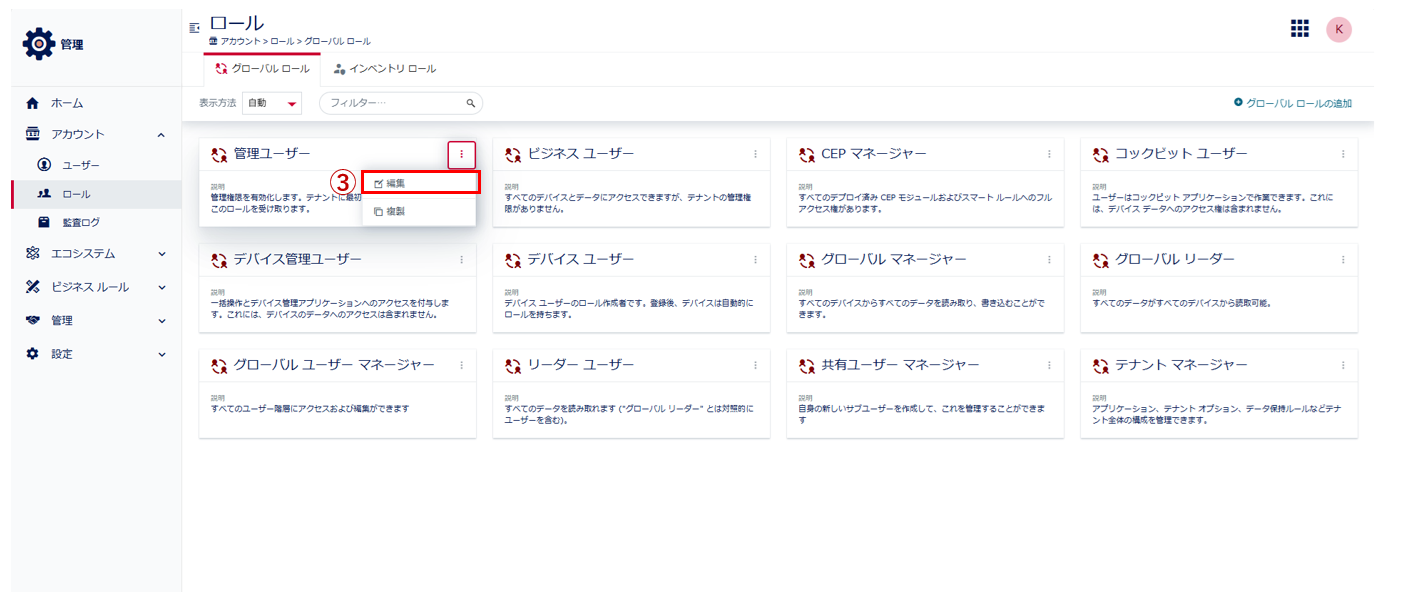Switch to the インベントリ ロール tab
1404x607 pixels.
tap(385, 69)
